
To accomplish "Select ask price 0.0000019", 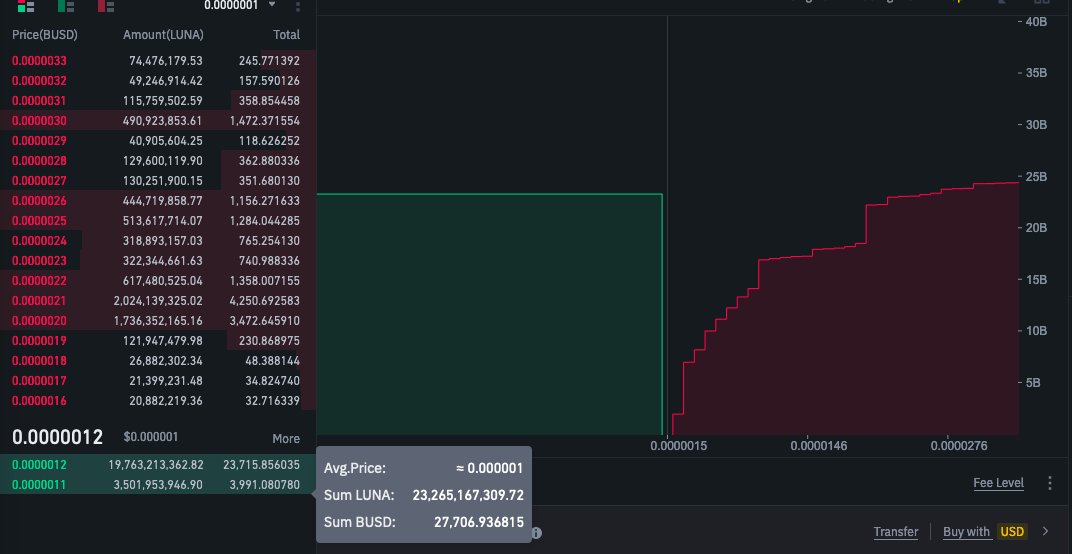I will [39, 341].
